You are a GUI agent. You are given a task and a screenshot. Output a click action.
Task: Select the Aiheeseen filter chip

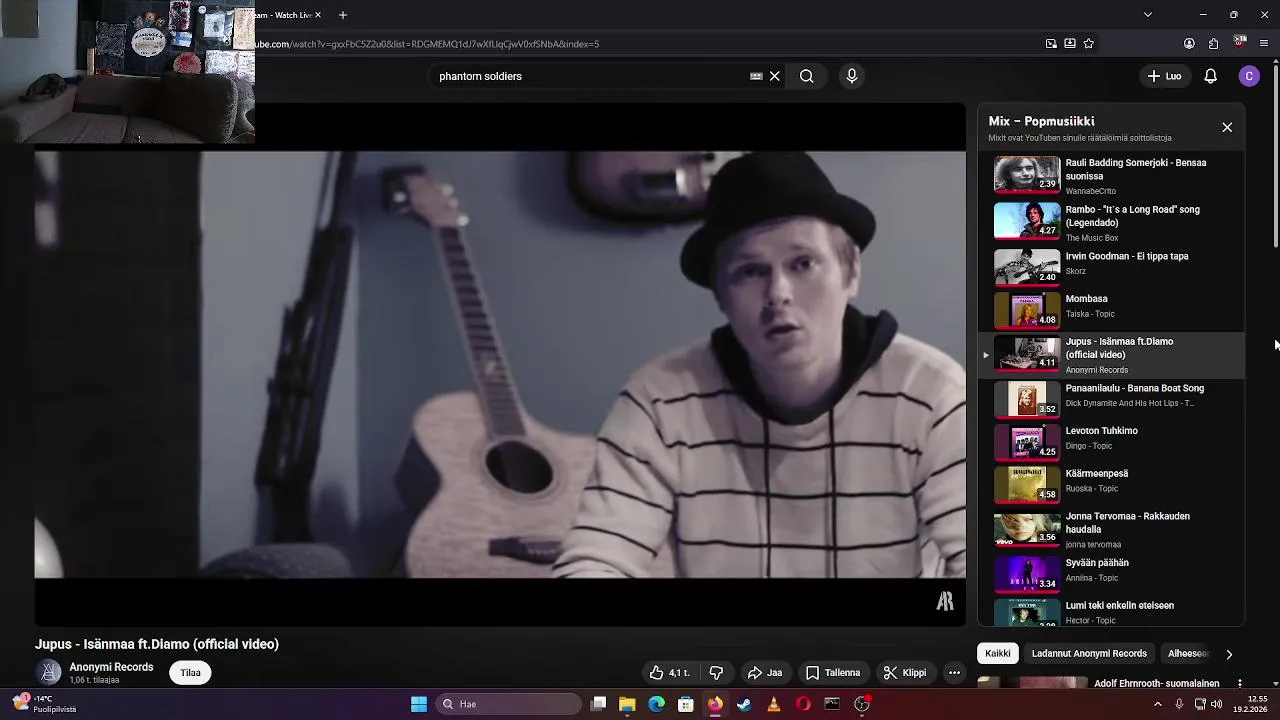(x=1188, y=653)
